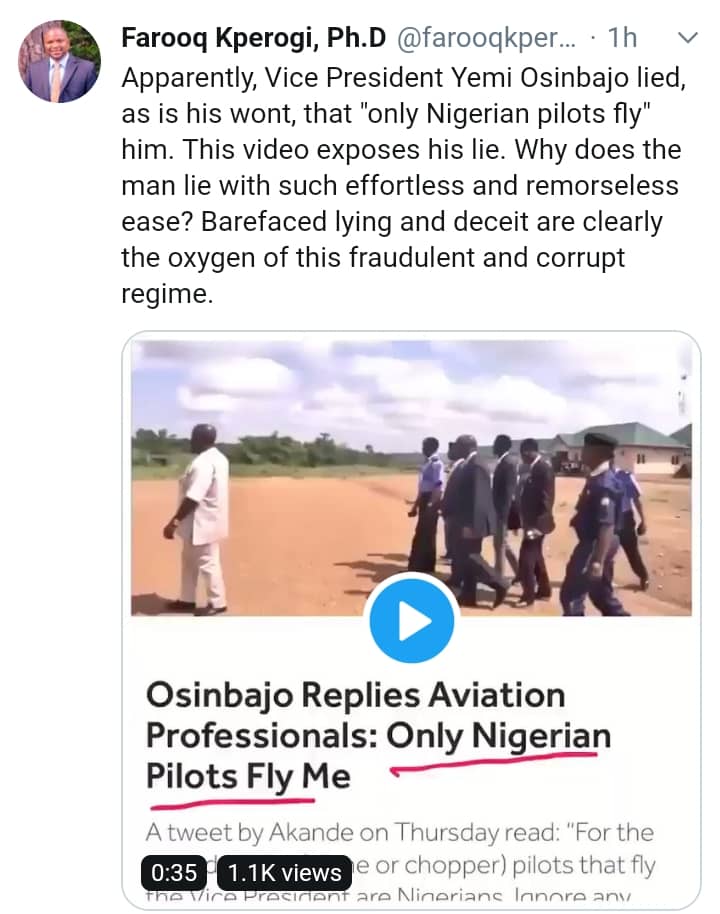Click the underlined "Pilots Fly Me" text
Image resolution: width=720 pixels, height=914 pixels.
click(248, 777)
